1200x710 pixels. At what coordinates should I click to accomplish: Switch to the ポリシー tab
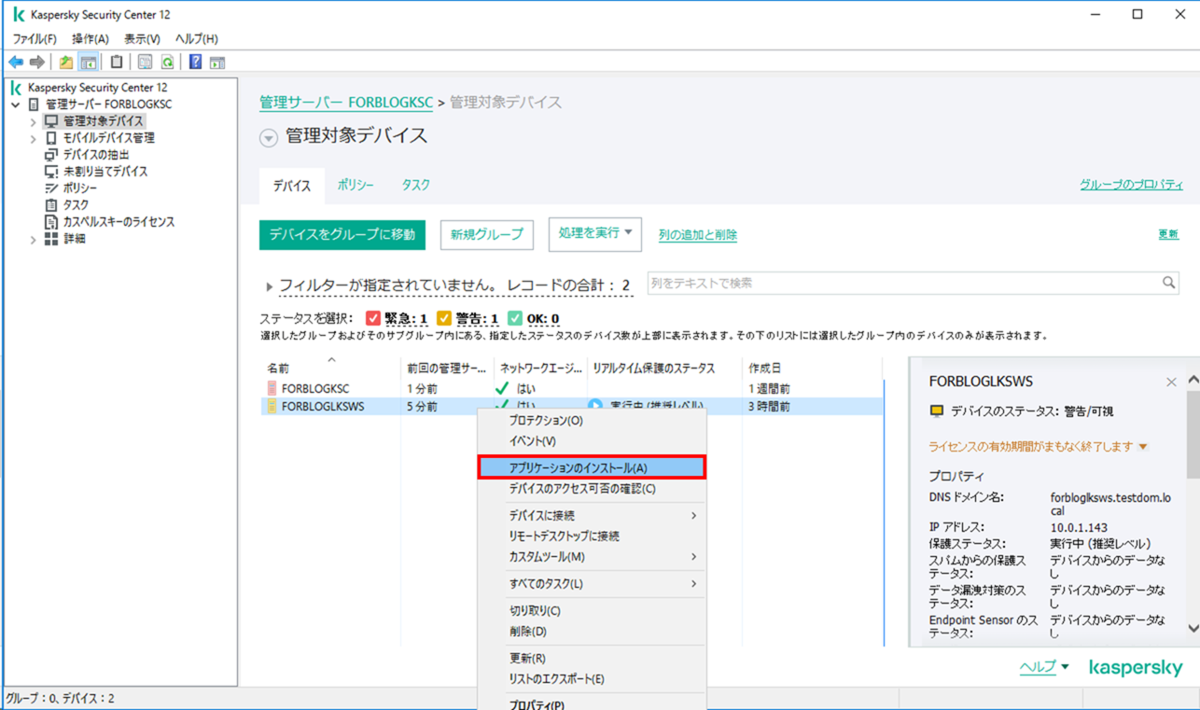coord(356,185)
